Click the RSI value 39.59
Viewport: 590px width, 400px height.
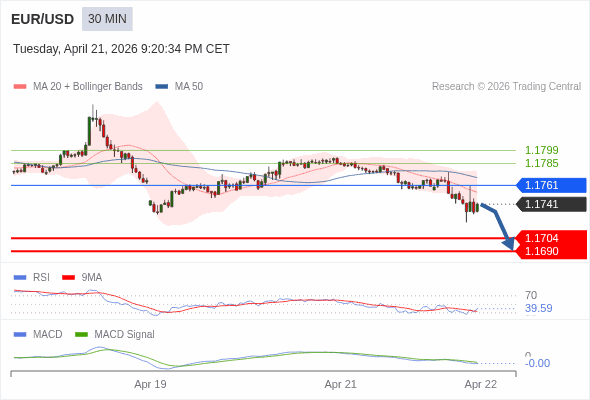coord(538,309)
